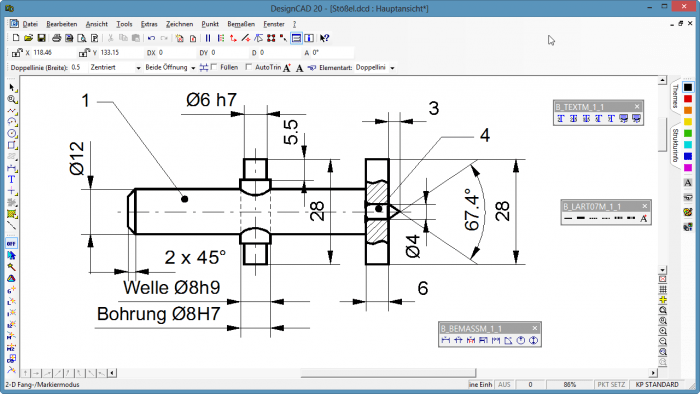Choose the thick solid line in B_LART07M_1_1 palette

pos(581,218)
